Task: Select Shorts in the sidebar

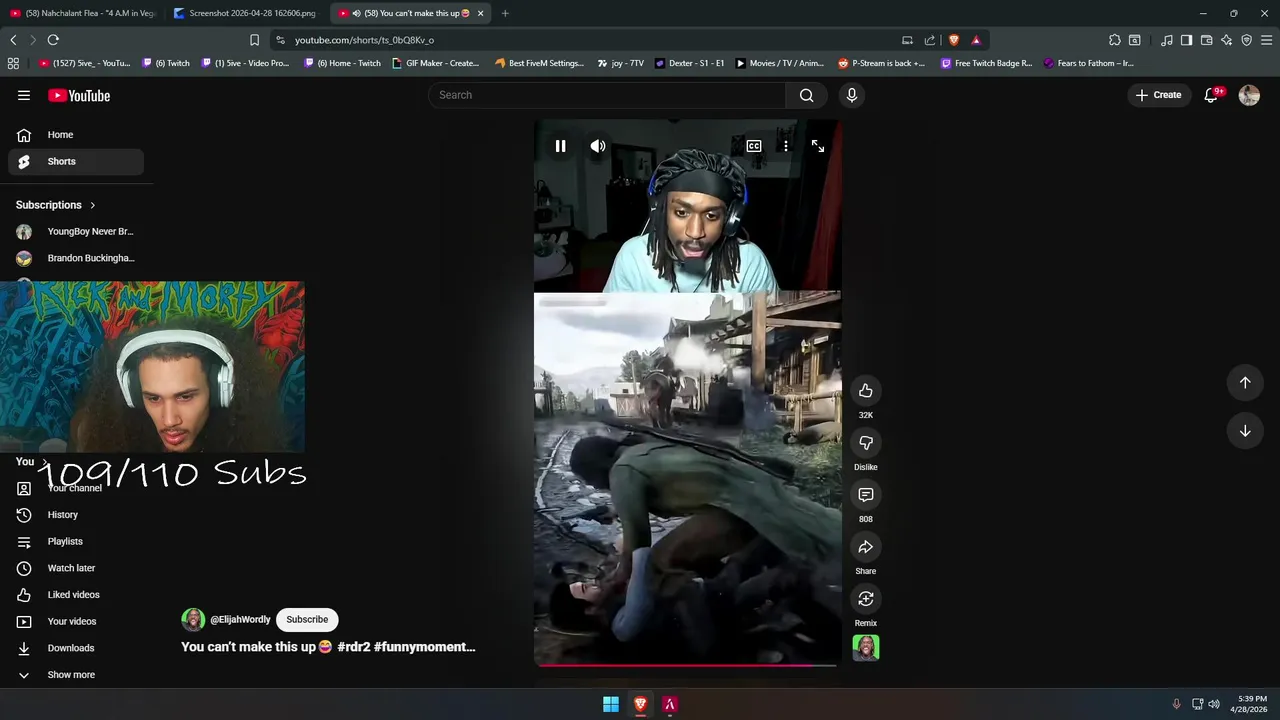Action: pos(76,161)
